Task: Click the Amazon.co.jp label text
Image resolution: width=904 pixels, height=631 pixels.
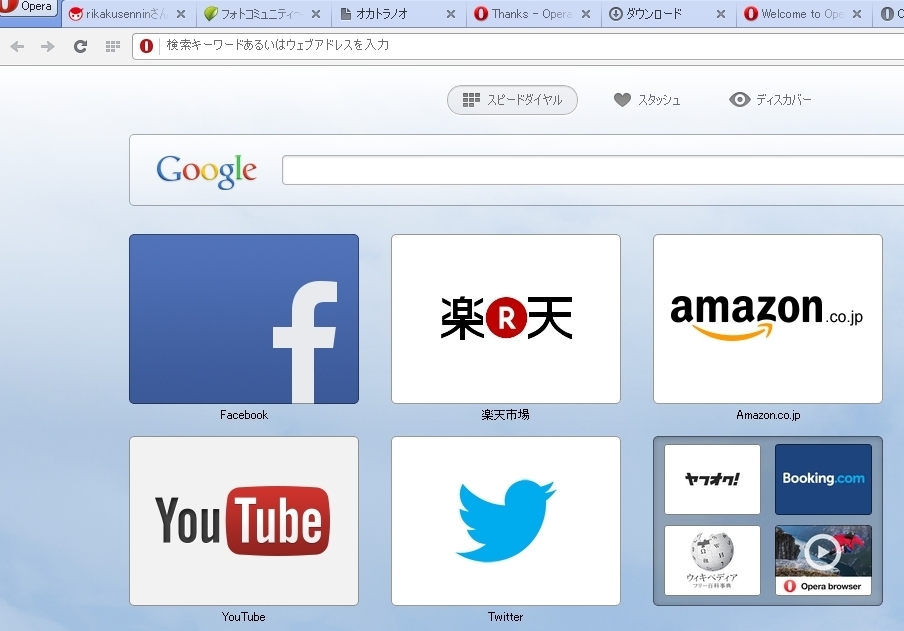Action: pyautogui.click(x=768, y=415)
